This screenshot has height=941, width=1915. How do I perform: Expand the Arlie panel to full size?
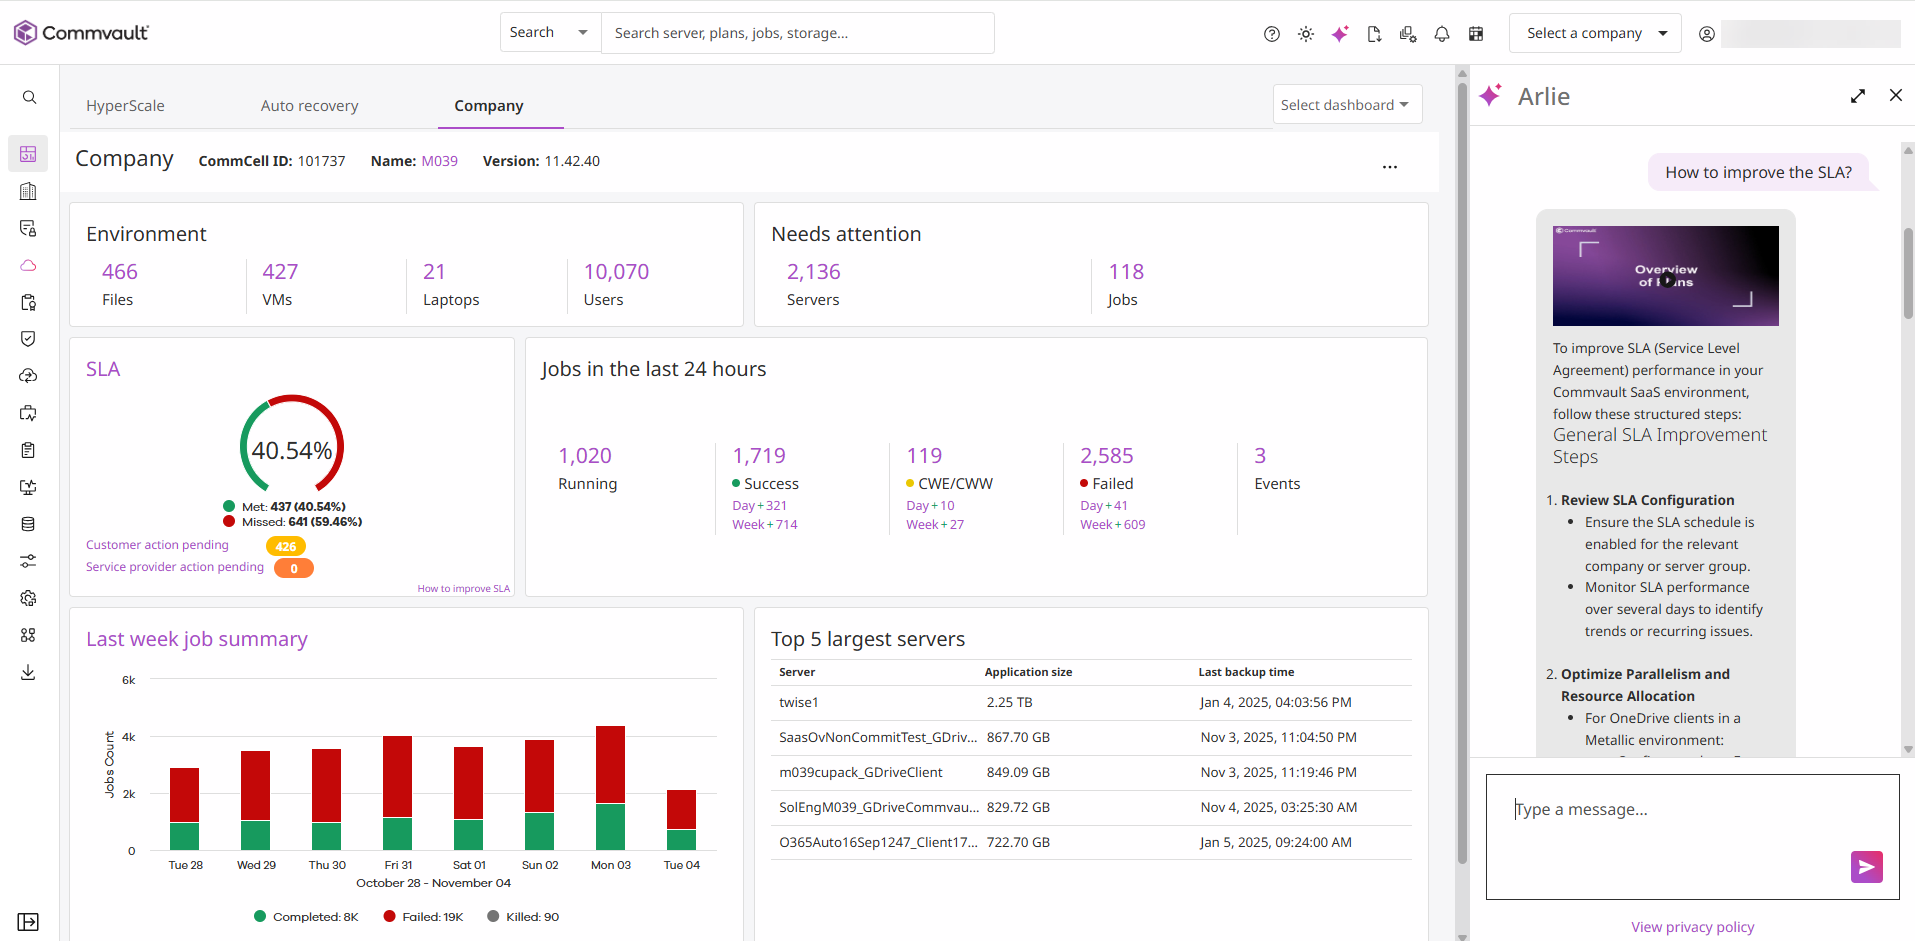(1858, 96)
